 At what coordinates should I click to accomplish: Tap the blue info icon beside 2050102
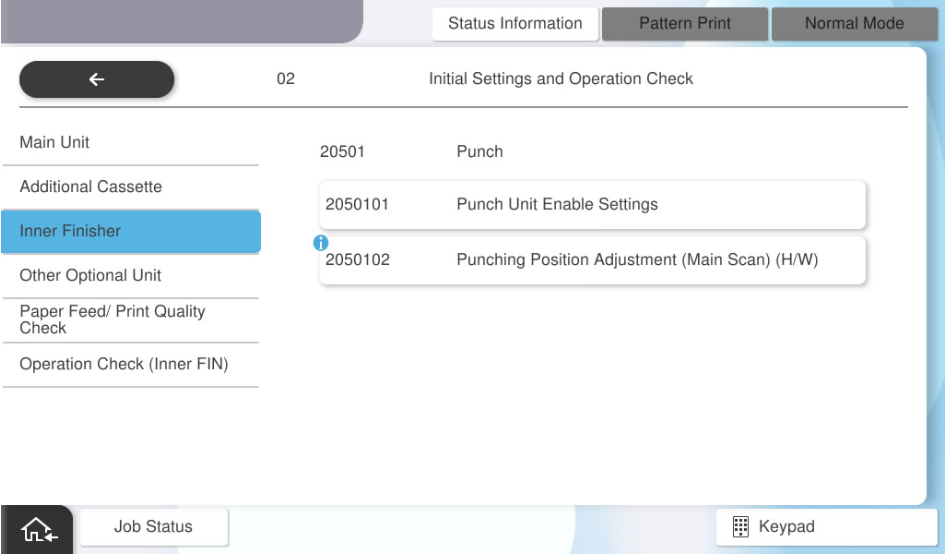pos(320,243)
